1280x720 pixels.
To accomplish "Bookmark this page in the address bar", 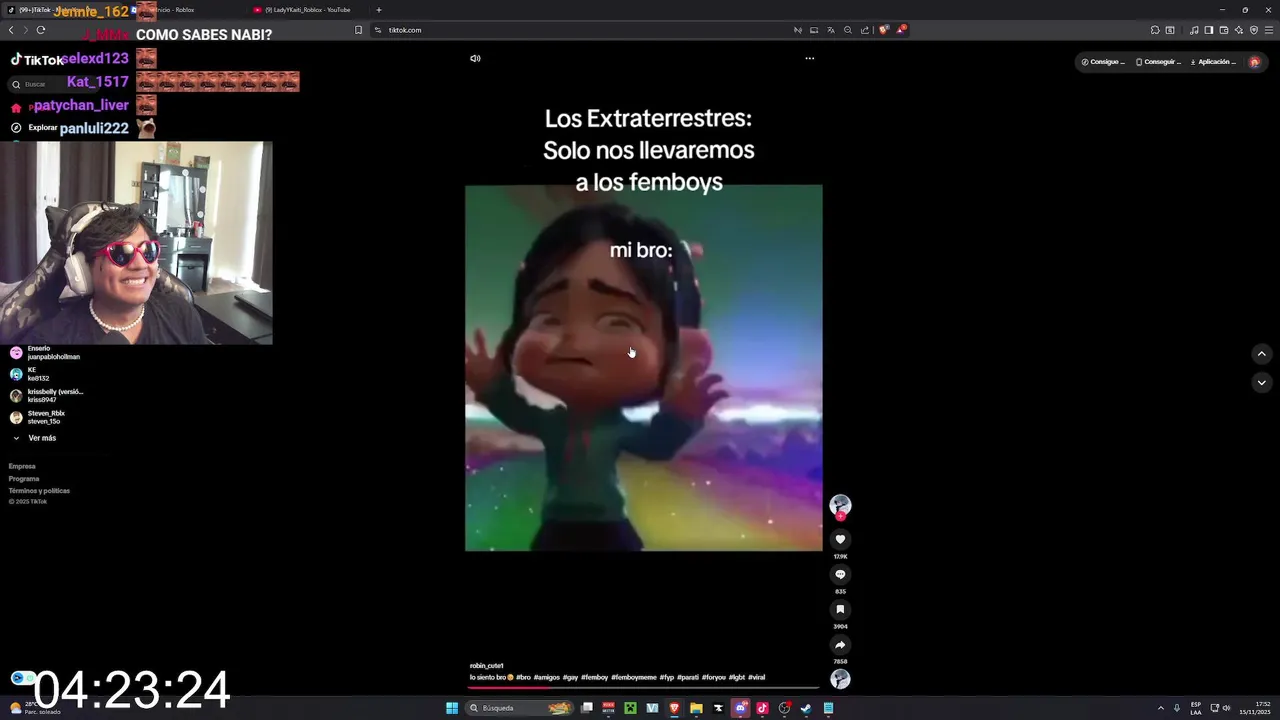I will click(358, 30).
